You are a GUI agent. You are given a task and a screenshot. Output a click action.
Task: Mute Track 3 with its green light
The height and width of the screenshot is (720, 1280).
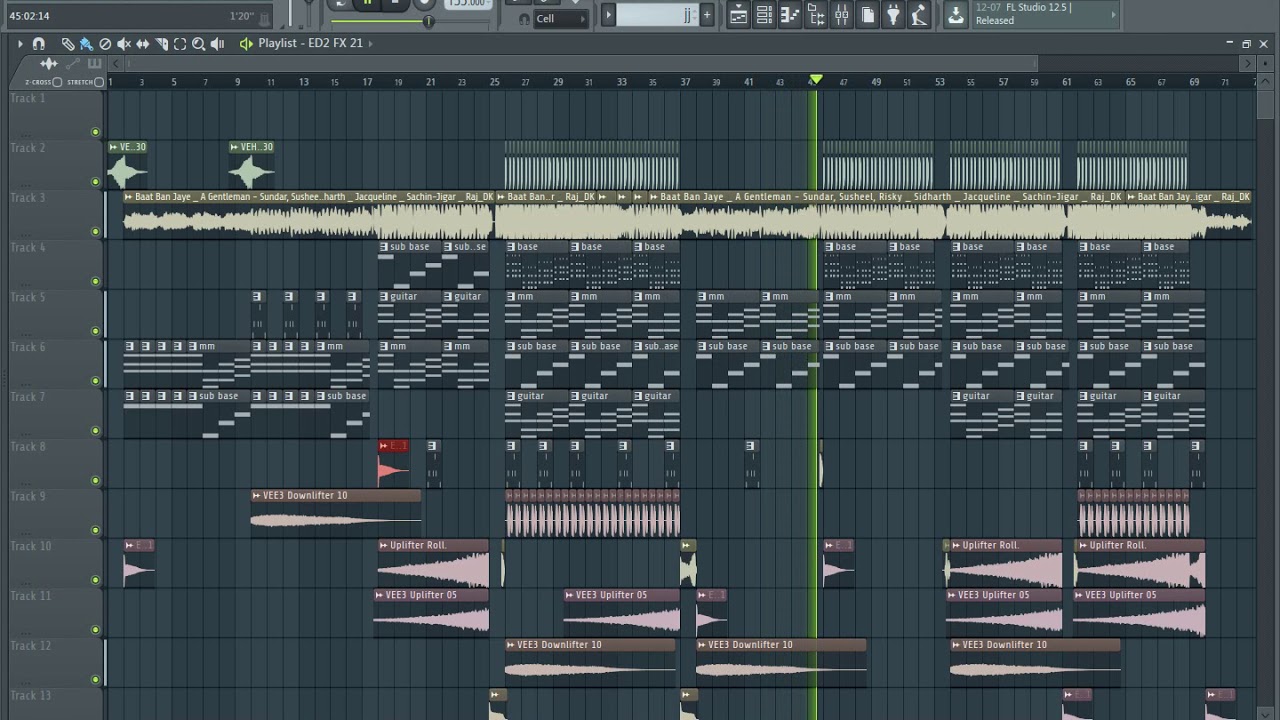click(x=96, y=231)
